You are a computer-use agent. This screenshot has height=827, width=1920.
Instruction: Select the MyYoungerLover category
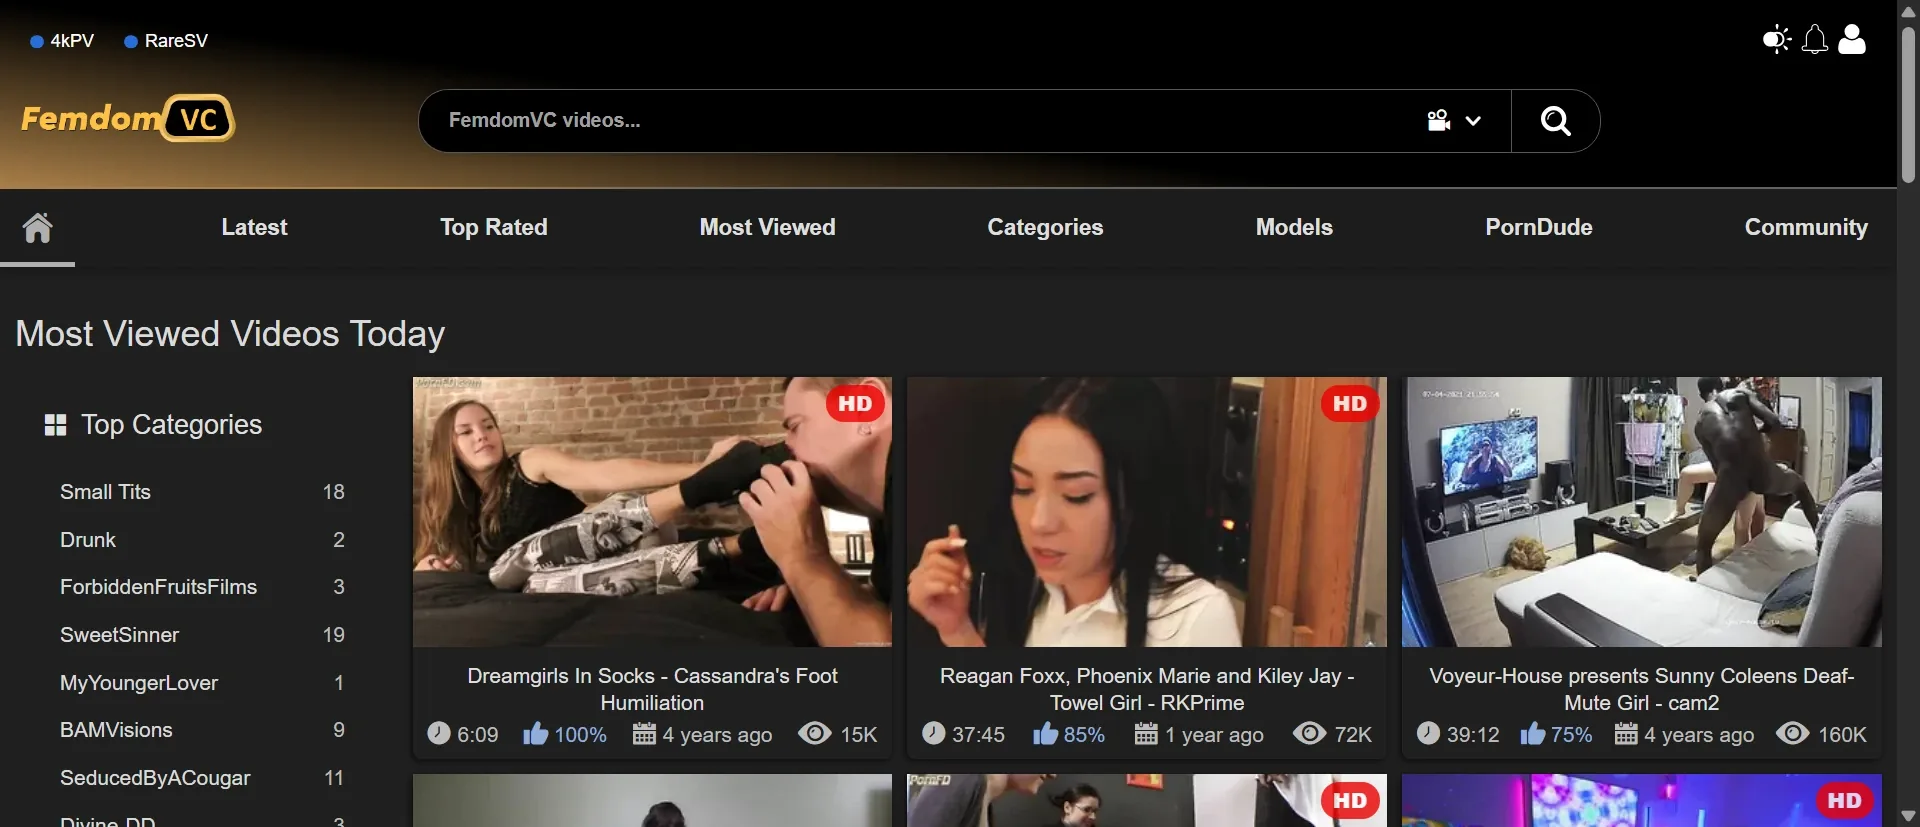tap(139, 683)
